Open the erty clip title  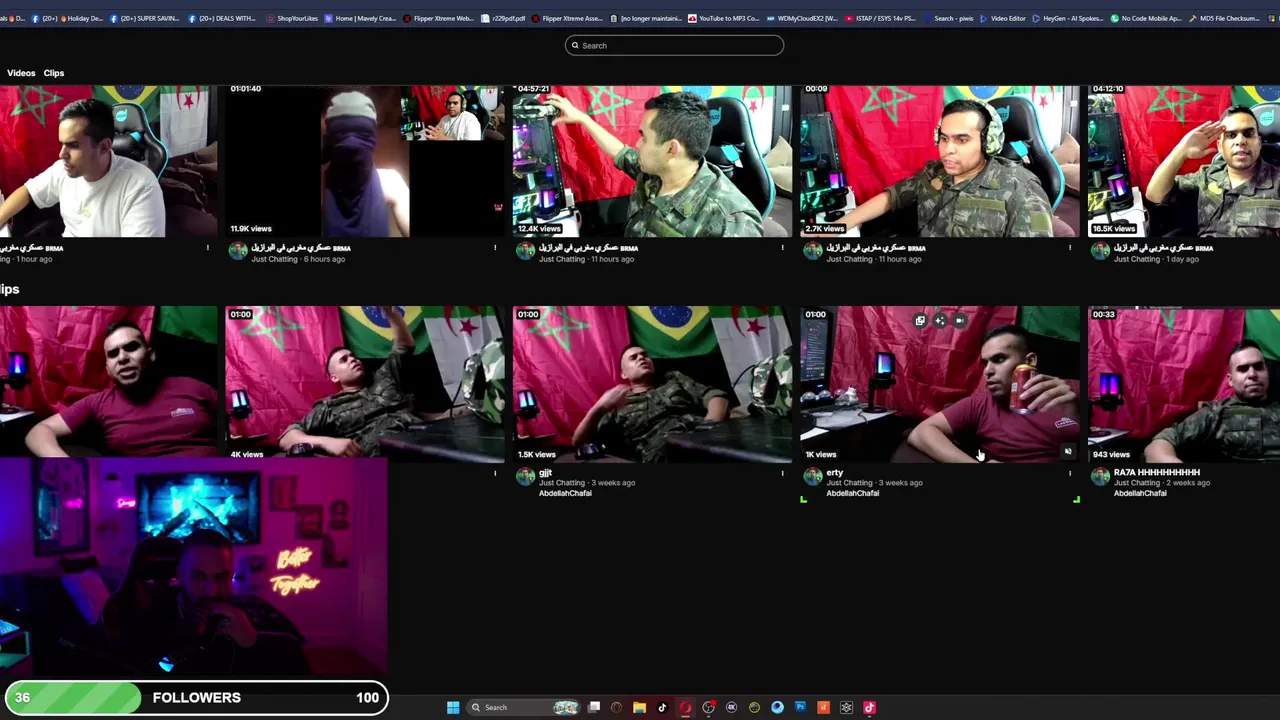click(x=834, y=472)
